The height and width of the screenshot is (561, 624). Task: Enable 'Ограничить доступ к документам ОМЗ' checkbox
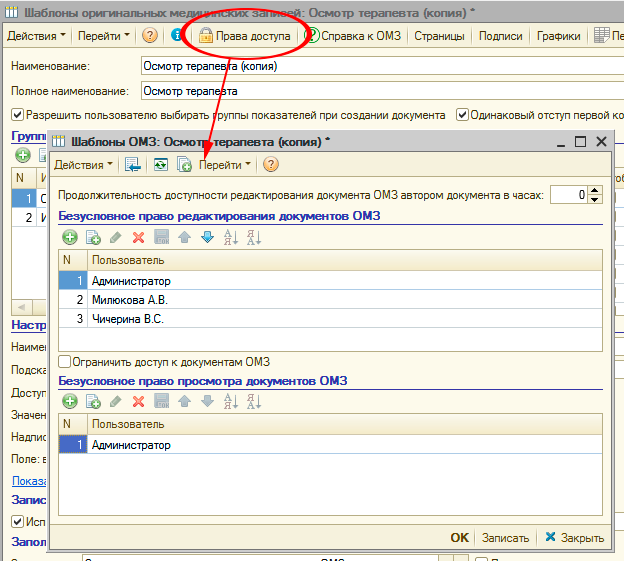pyautogui.click(x=65, y=362)
